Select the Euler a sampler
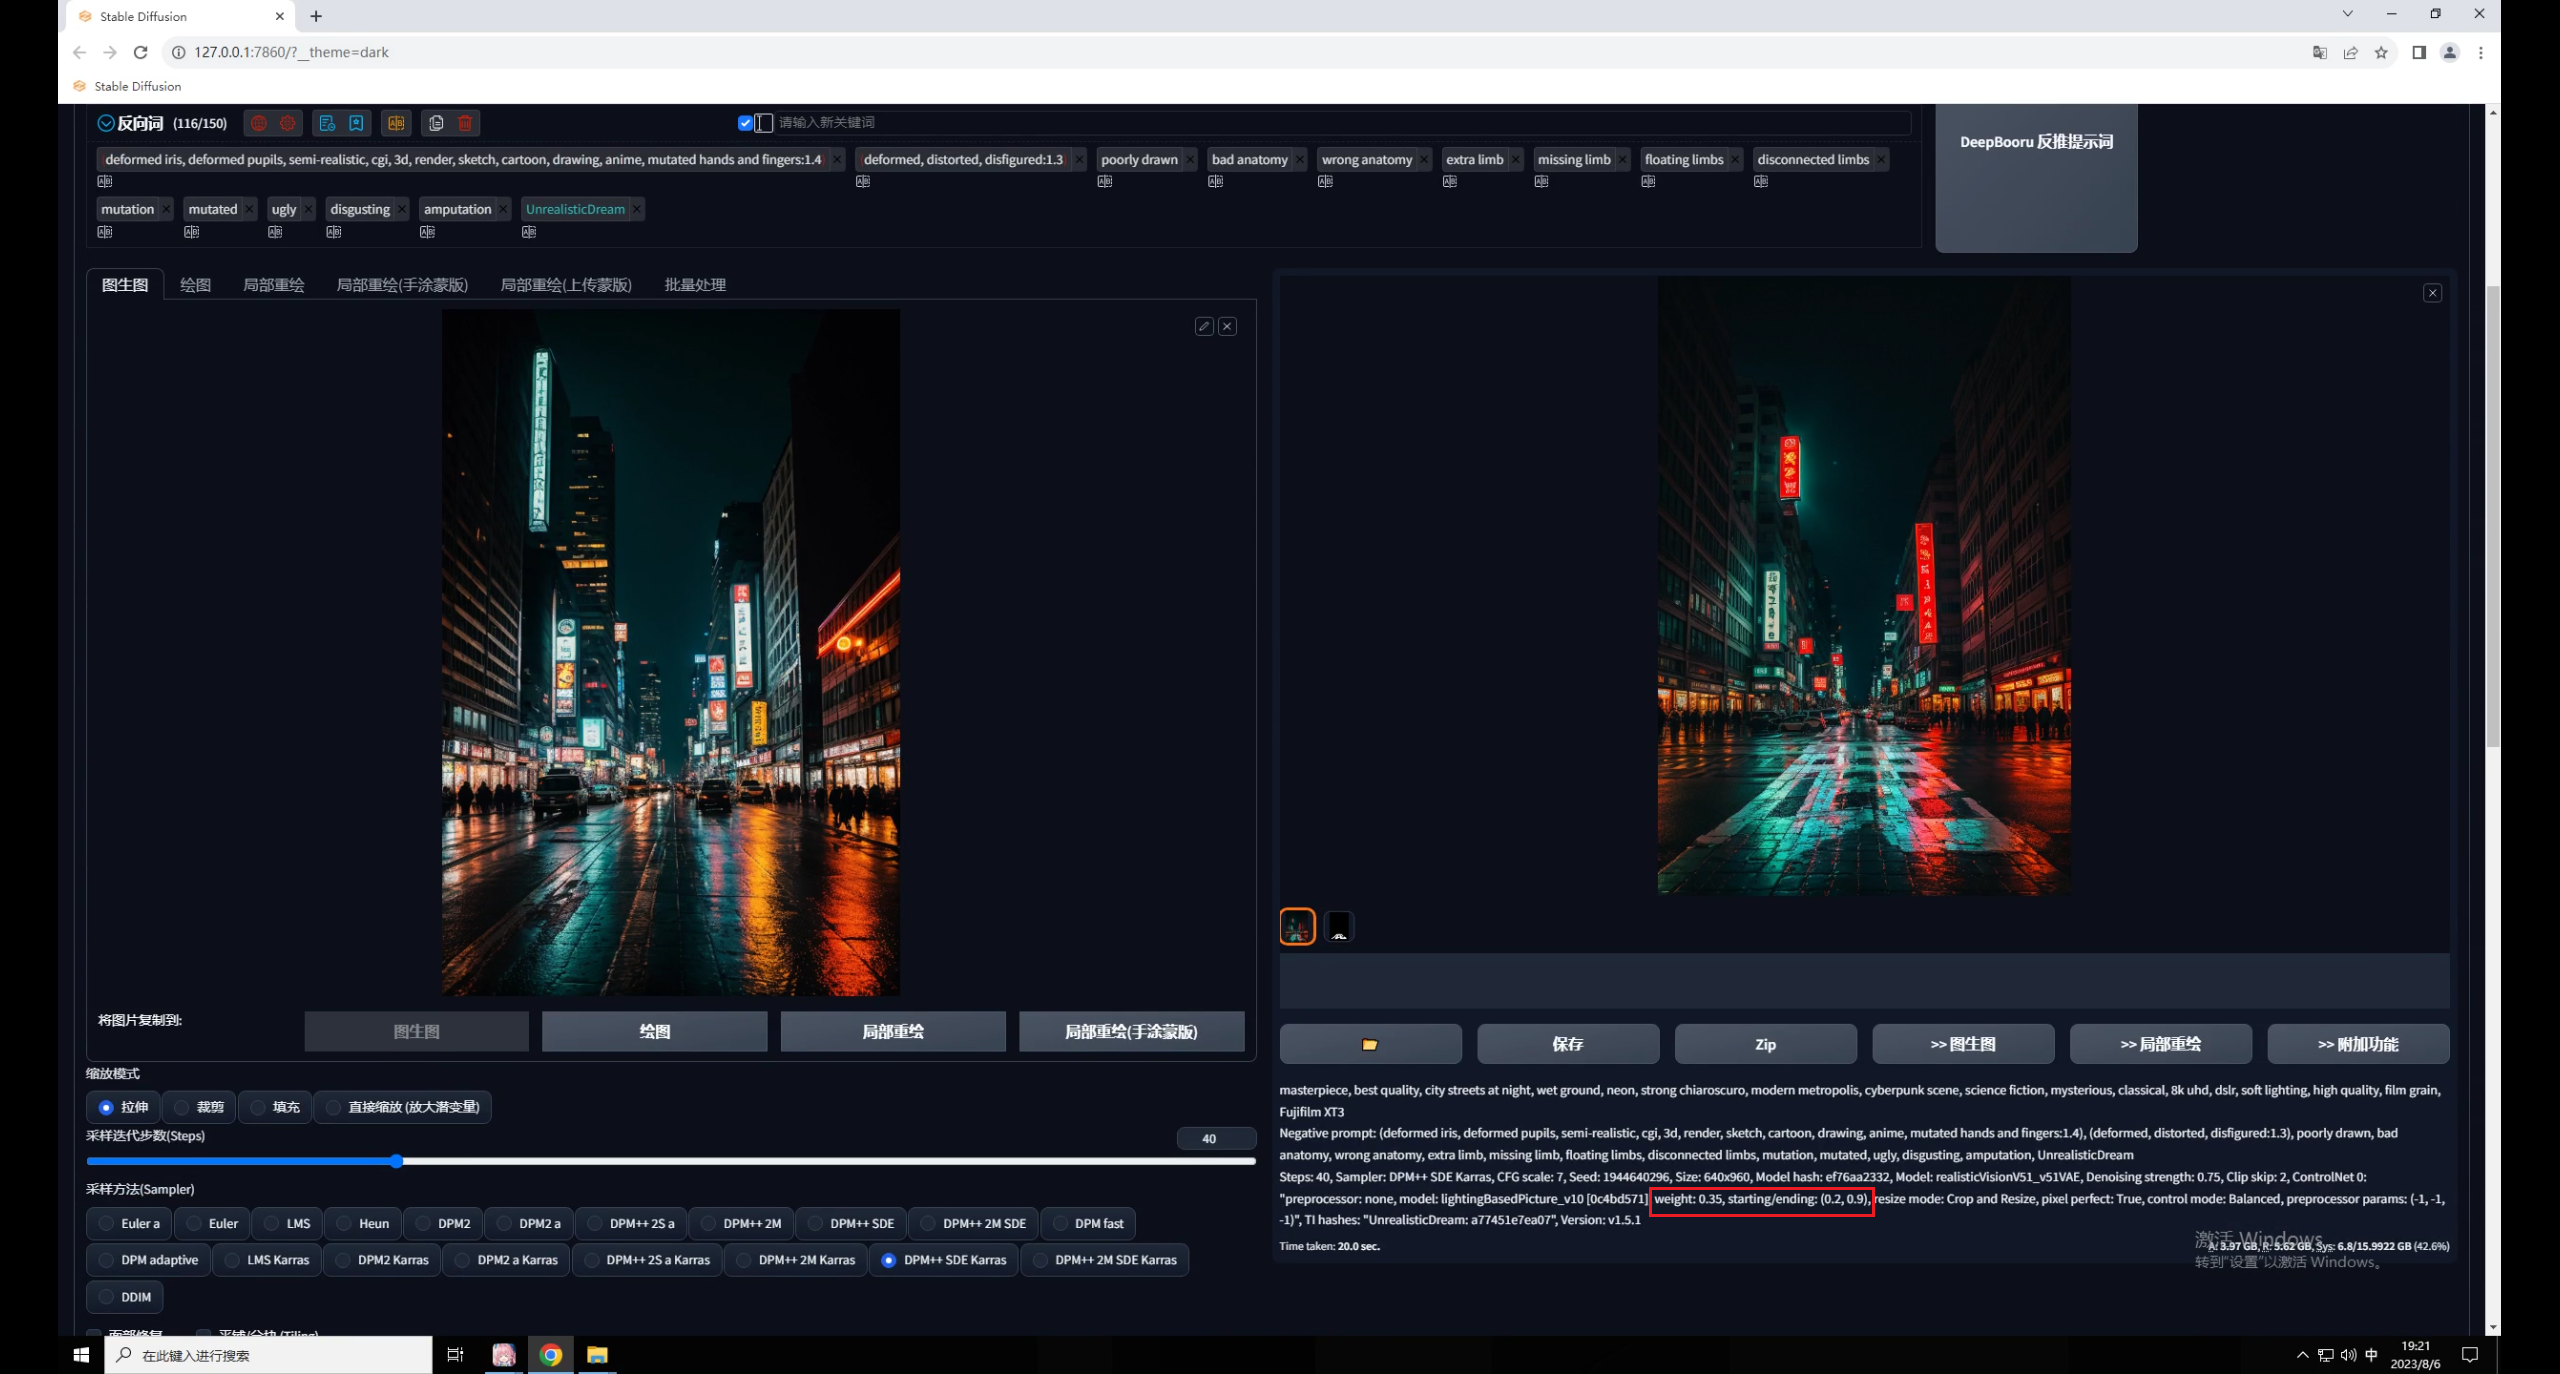The width and height of the screenshot is (2560, 1374). (x=106, y=1223)
